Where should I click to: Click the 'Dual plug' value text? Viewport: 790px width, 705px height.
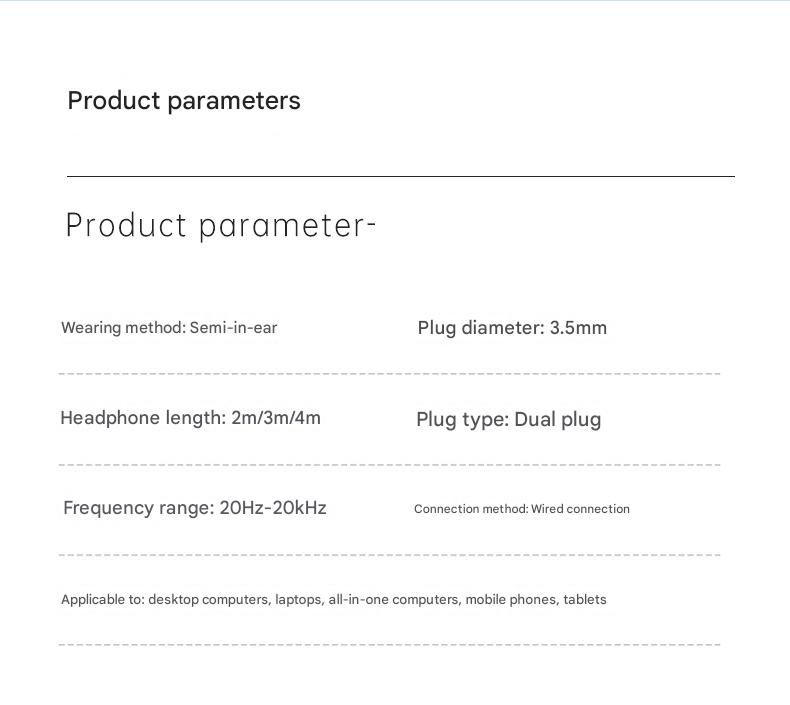[x=557, y=420]
